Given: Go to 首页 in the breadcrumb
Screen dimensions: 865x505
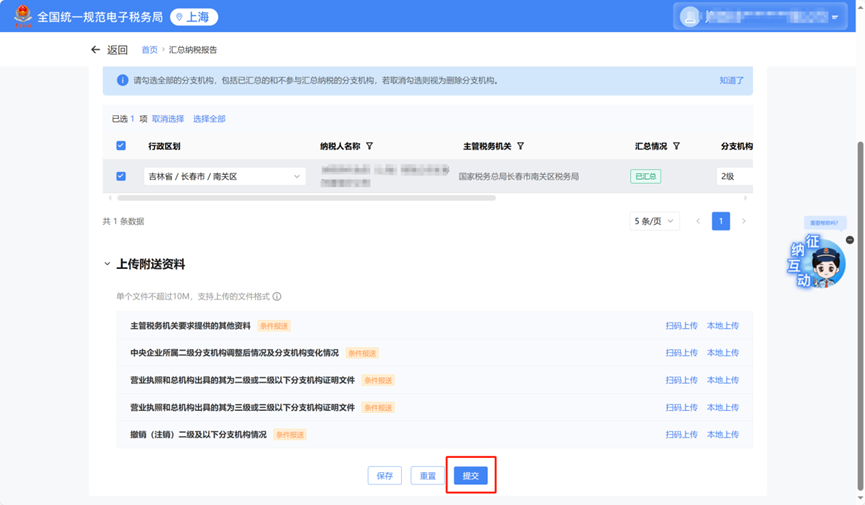Looking at the screenshot, I should (149, 50).
